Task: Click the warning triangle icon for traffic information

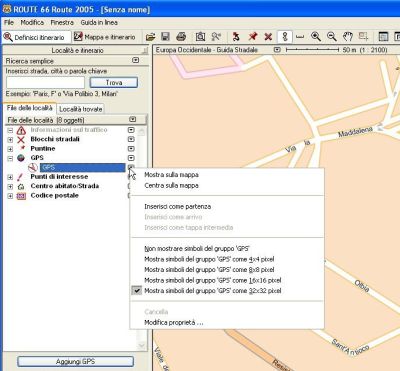Action: tap(21, 130)
